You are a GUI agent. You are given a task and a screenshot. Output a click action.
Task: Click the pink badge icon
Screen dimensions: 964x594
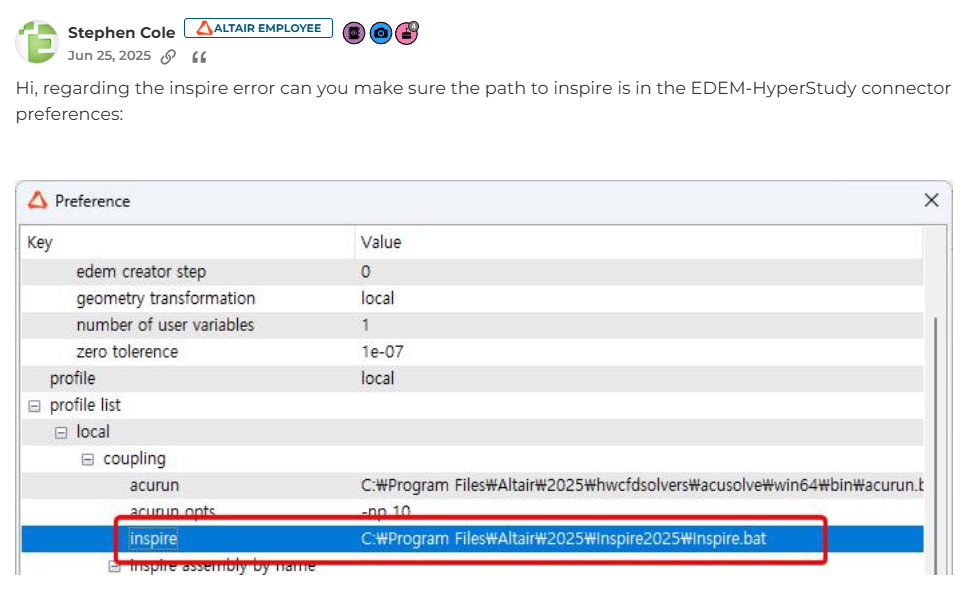click(407, 33)
